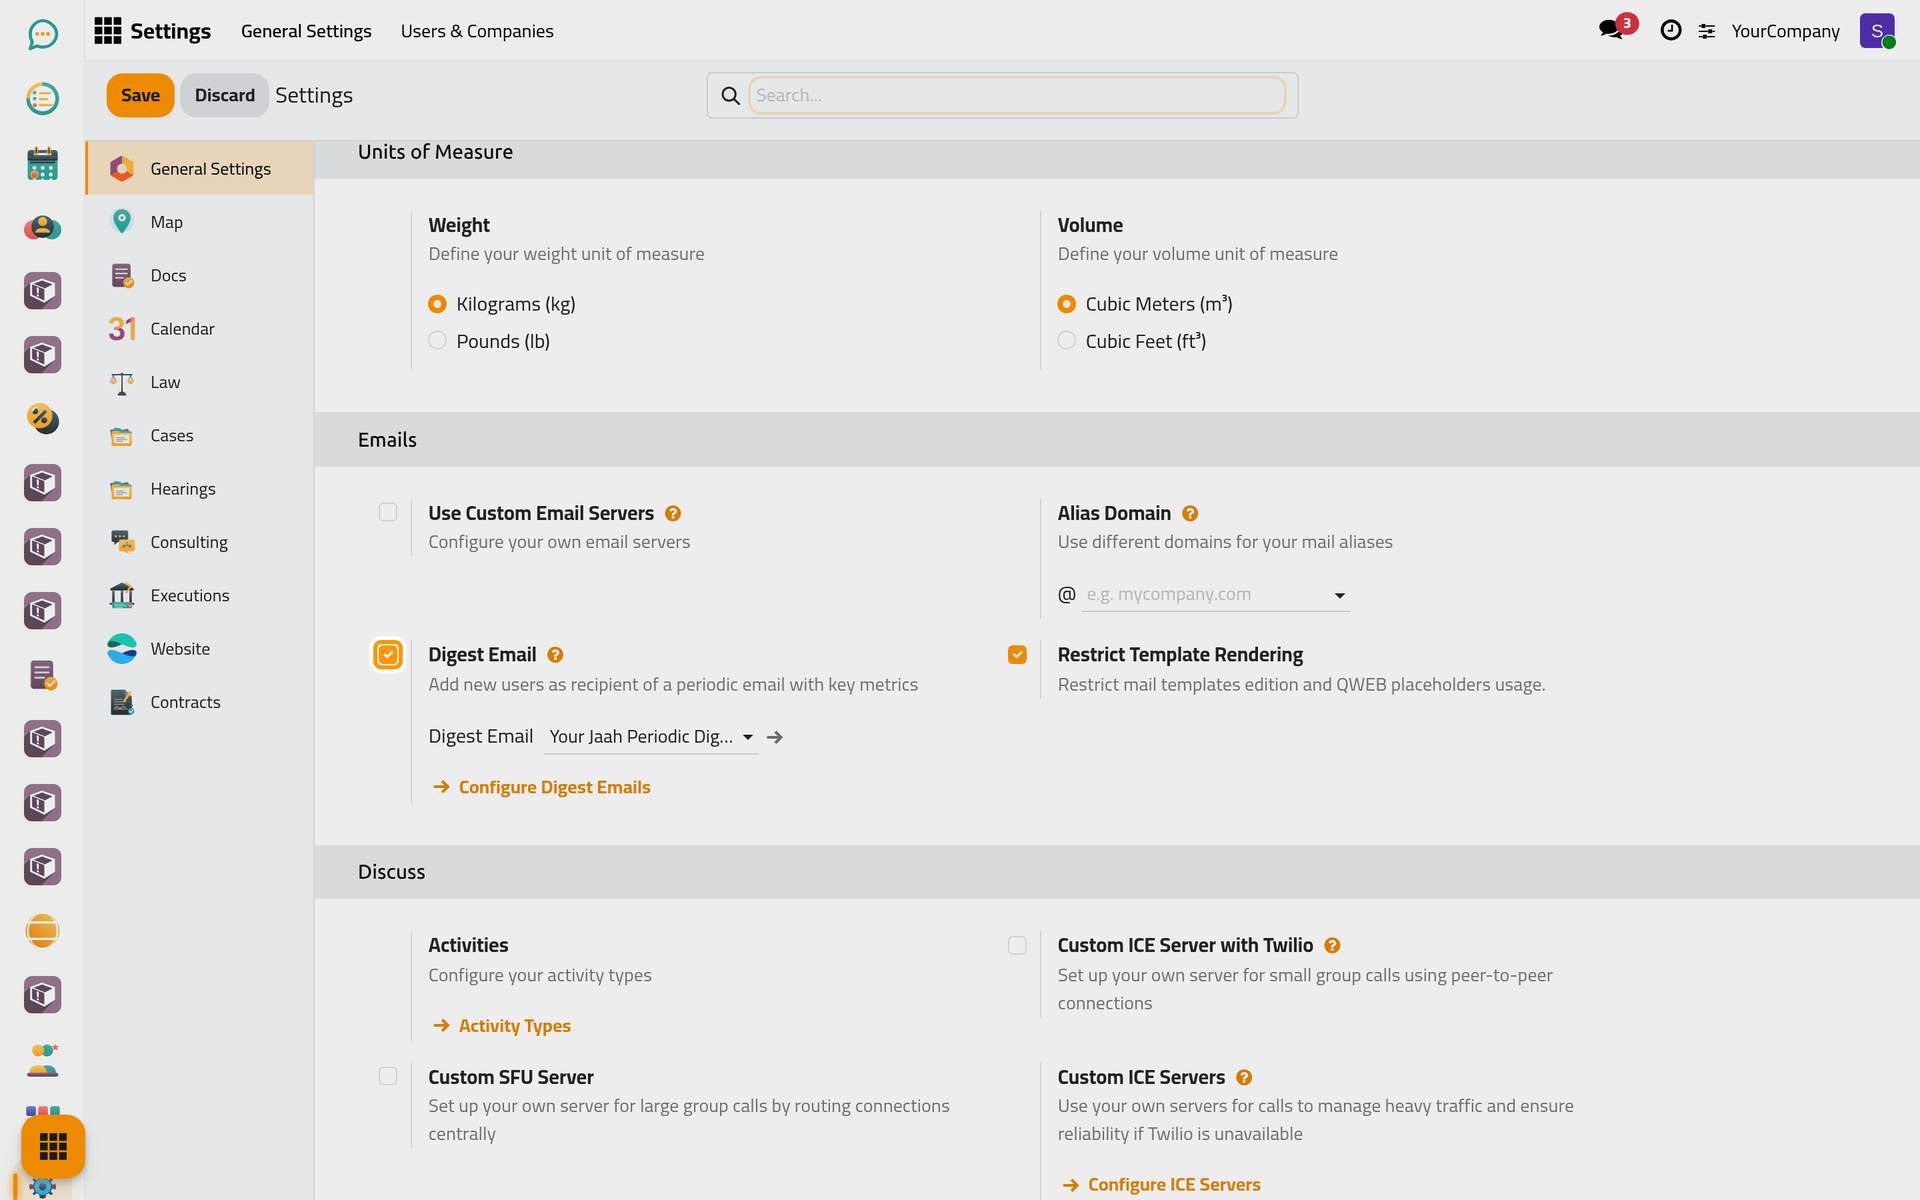The height and width of the screenshot is (1200, 1920).
Task: Open the Users & Companies menu
Action: 477,31
